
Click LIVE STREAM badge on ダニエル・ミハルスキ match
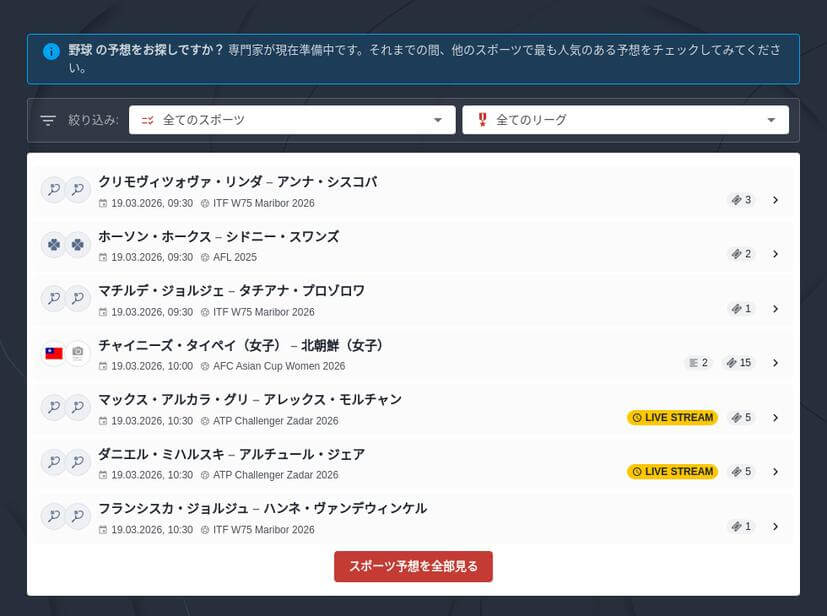[x=672, y=471]
